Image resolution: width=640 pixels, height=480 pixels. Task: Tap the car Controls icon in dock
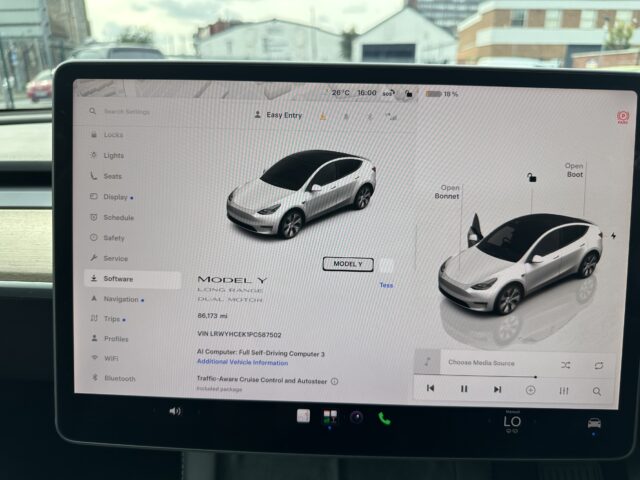click(594, 423)
